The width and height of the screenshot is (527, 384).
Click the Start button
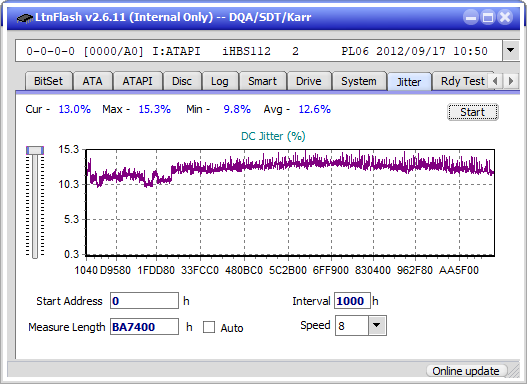point(473,112)
